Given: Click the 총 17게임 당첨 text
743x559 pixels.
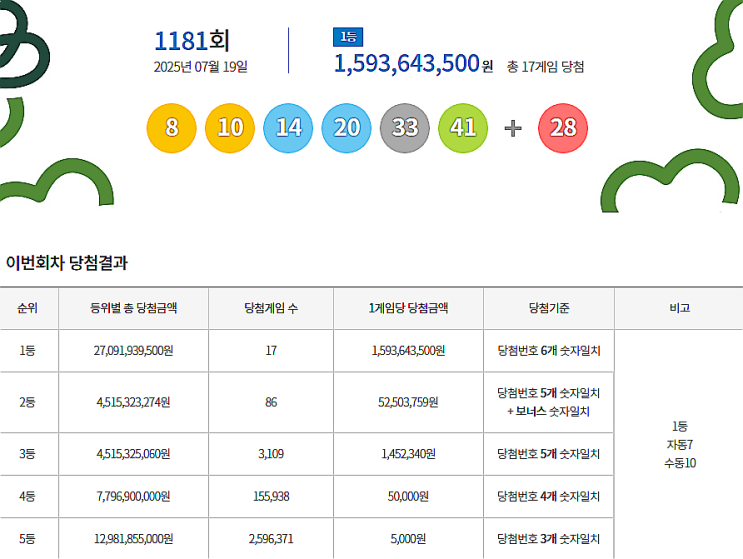Looking at the screenshot, I should click(545, 67).
